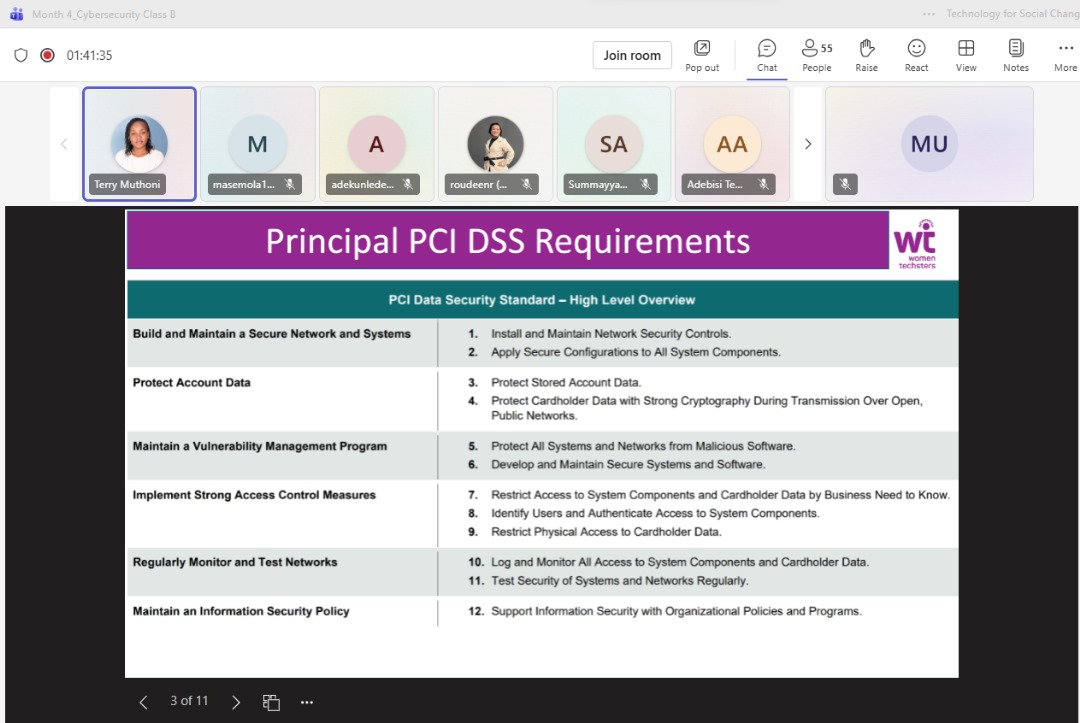Open the View options
This screenshot has width=1080, height=723.
(965, 55)
